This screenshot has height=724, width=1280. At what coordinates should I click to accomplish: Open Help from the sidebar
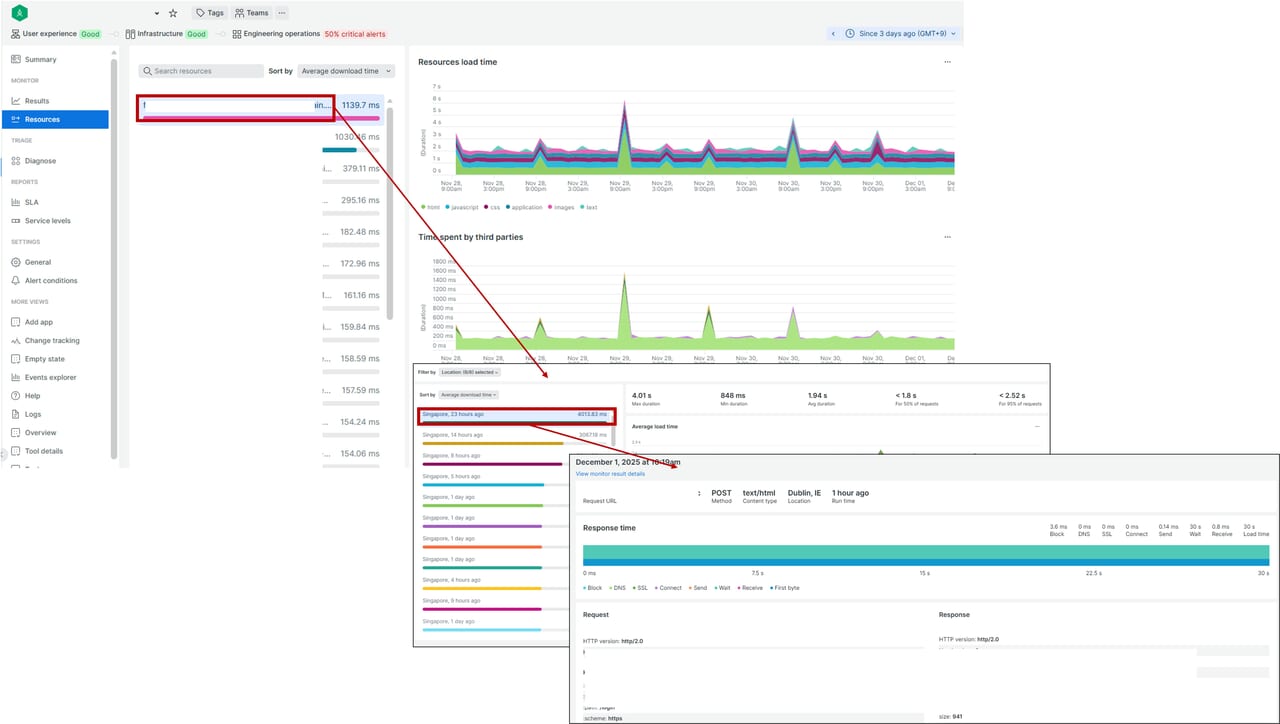tap(32, 396)
